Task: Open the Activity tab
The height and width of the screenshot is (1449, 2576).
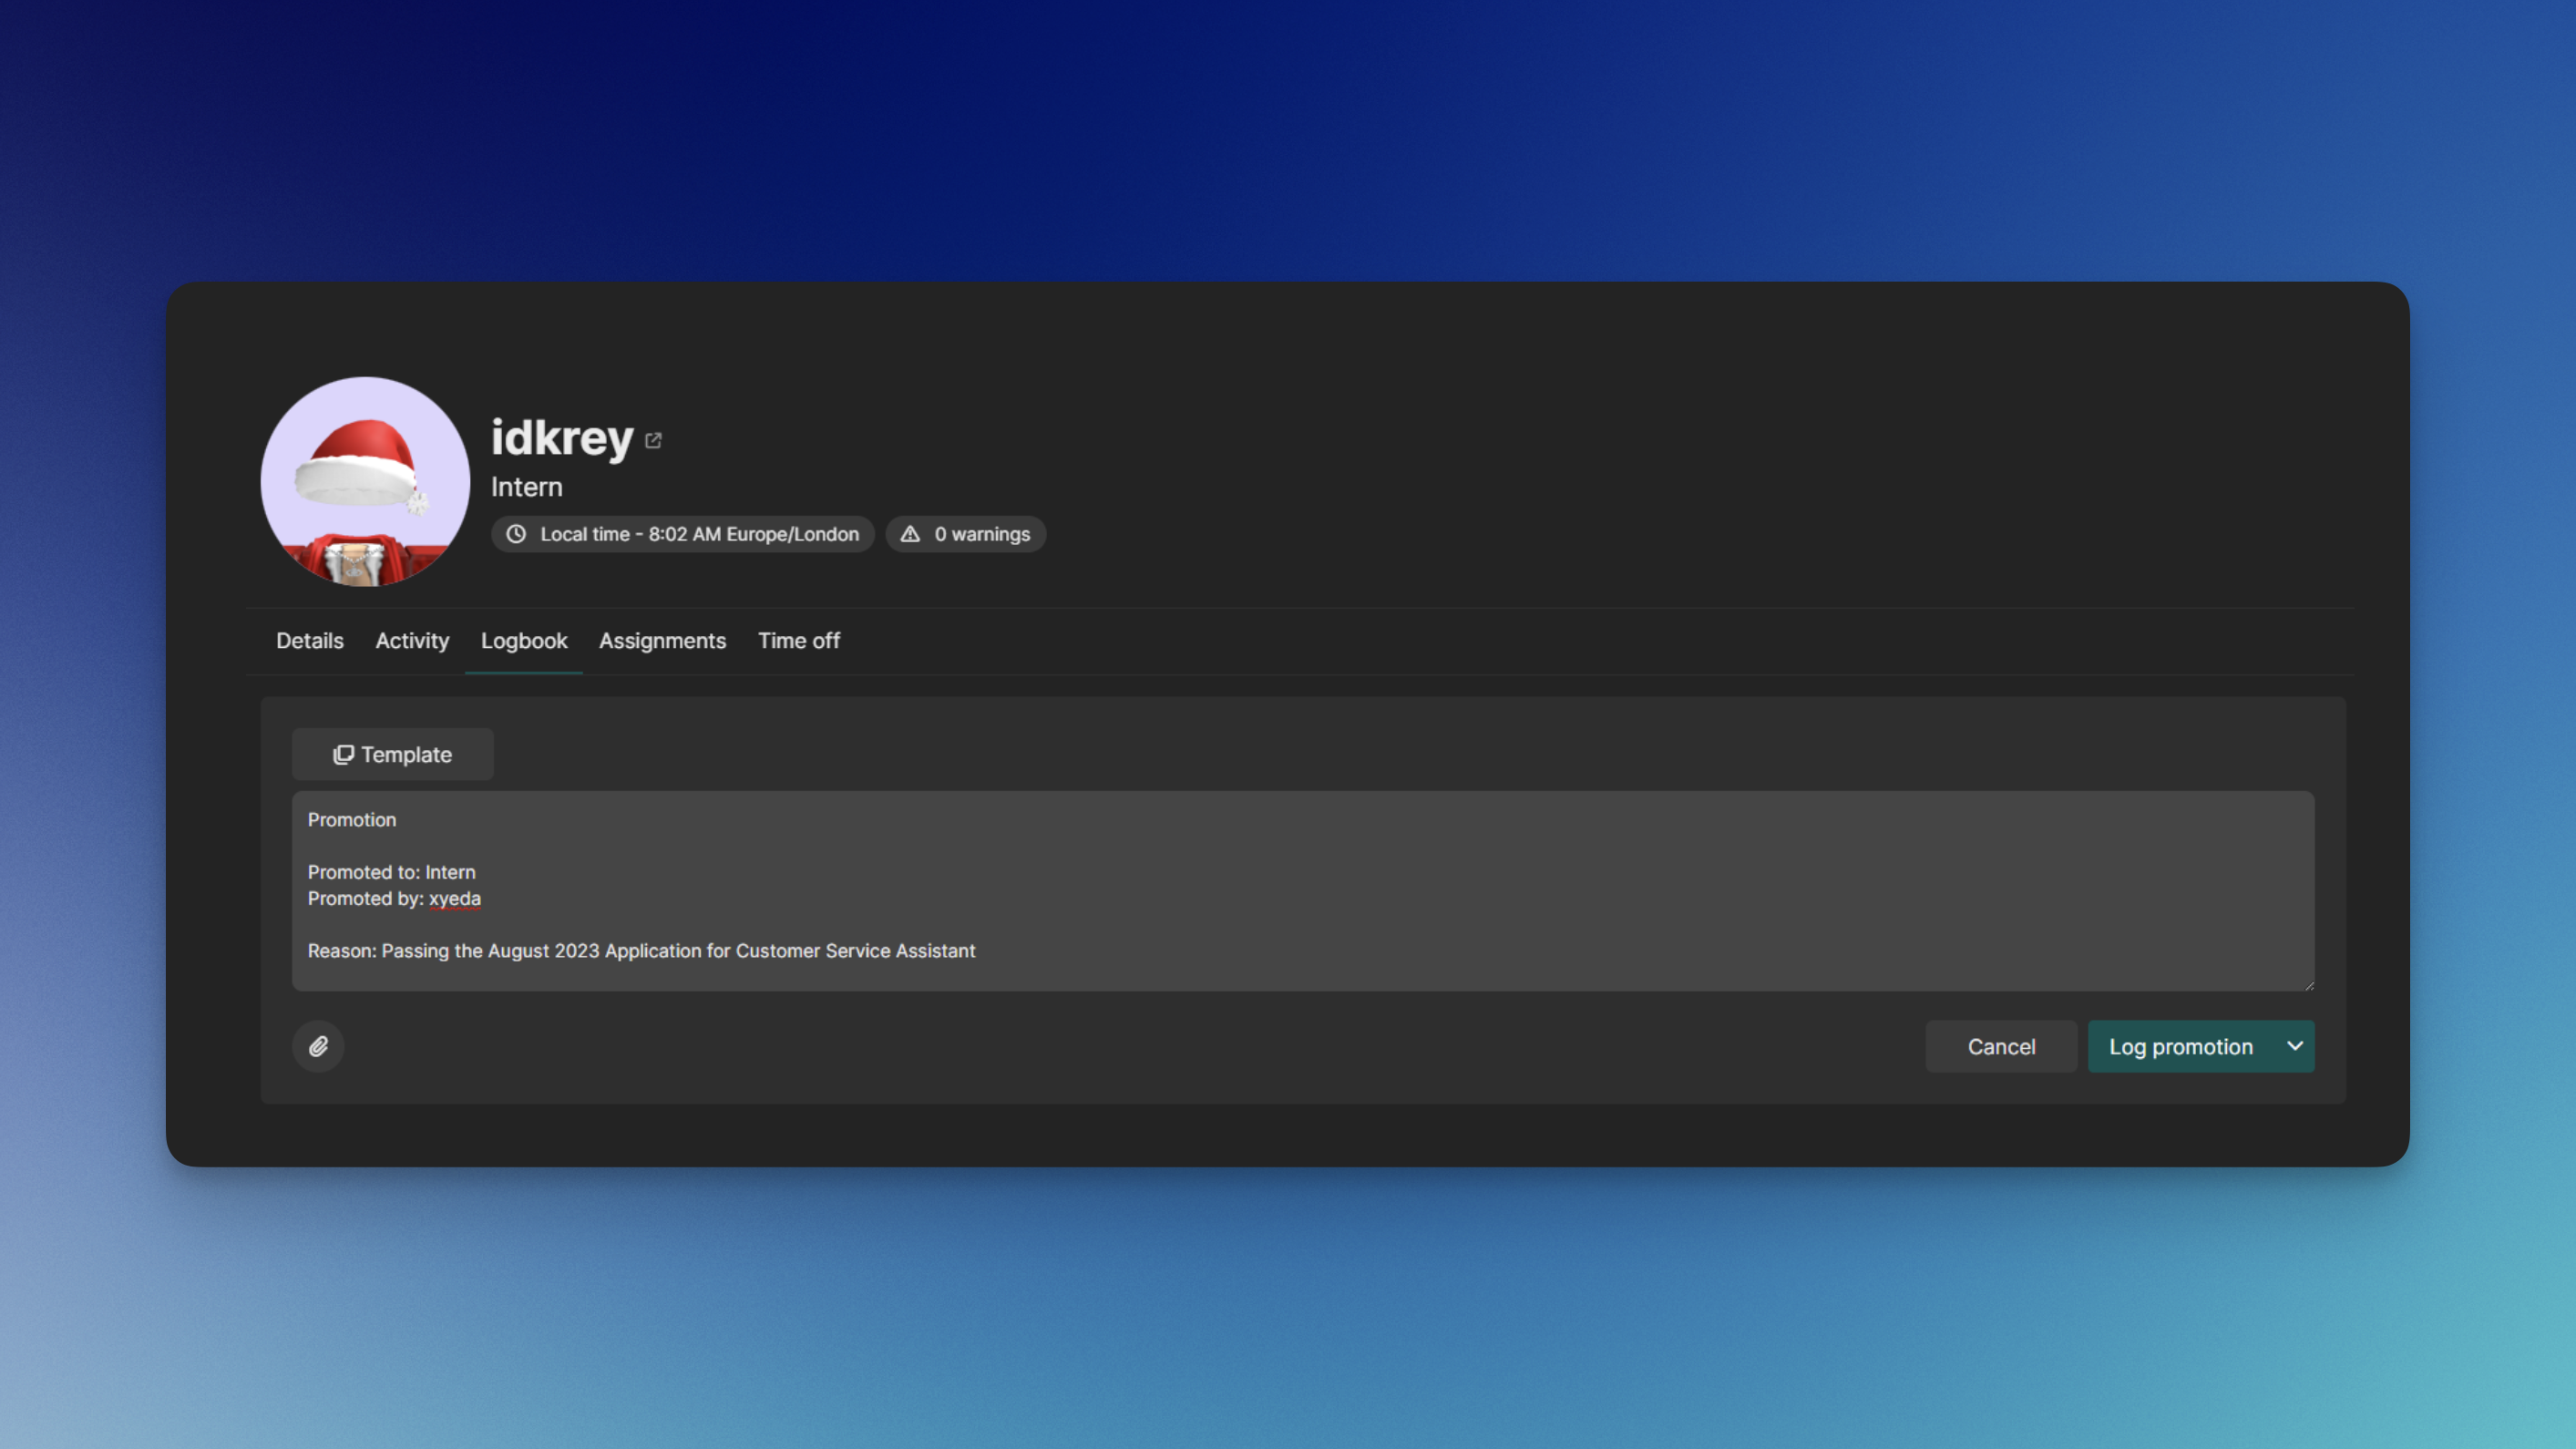Action: point(412,641)
